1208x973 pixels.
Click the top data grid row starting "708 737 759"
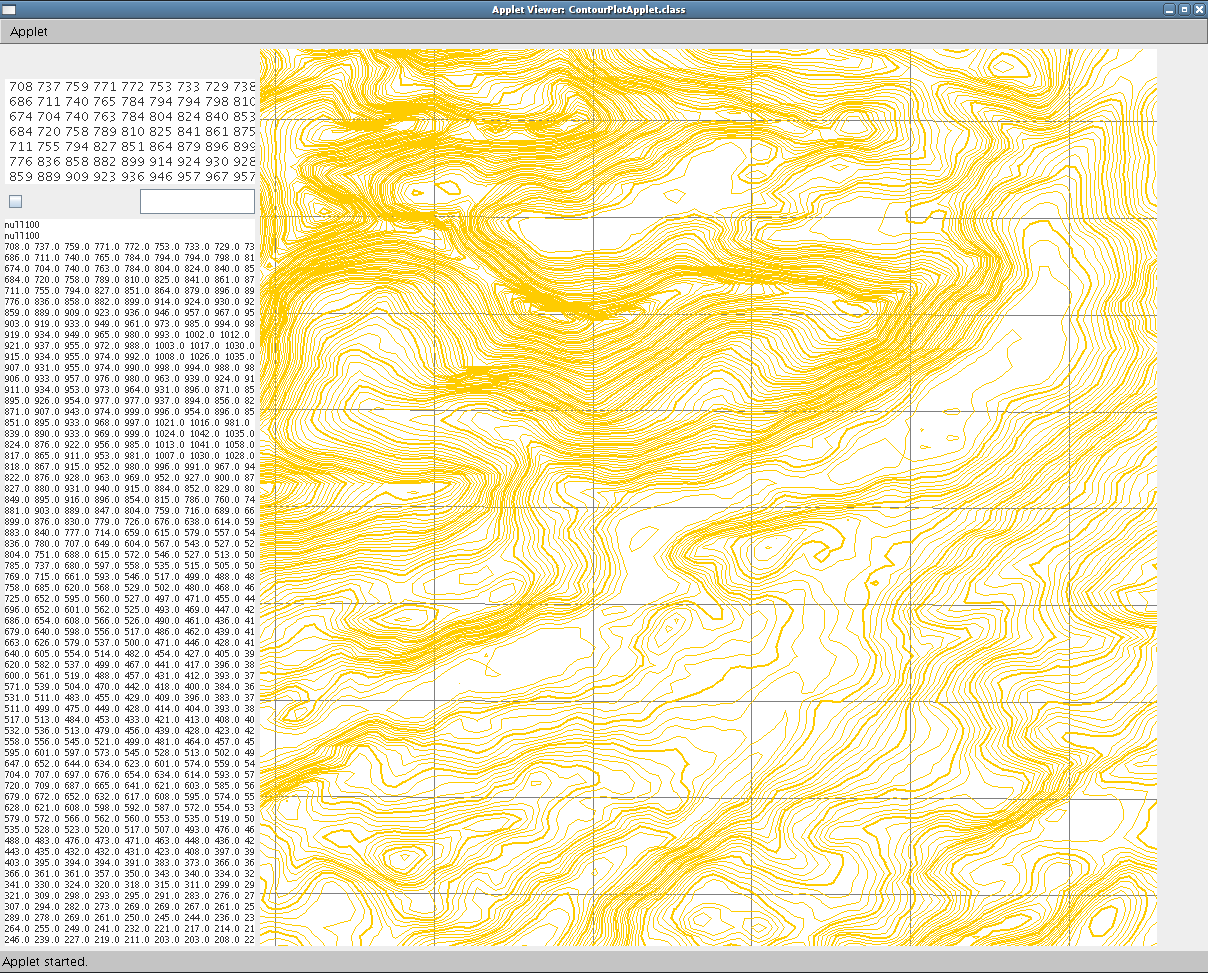coord(131,87)
